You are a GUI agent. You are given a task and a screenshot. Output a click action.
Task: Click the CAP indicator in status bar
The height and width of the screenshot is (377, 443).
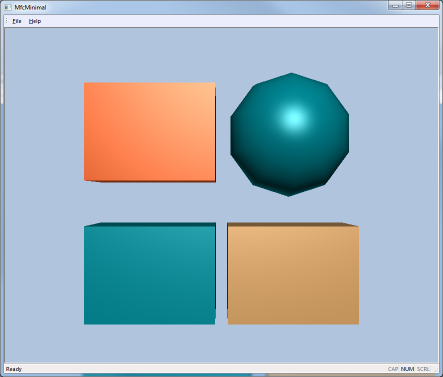393,369
